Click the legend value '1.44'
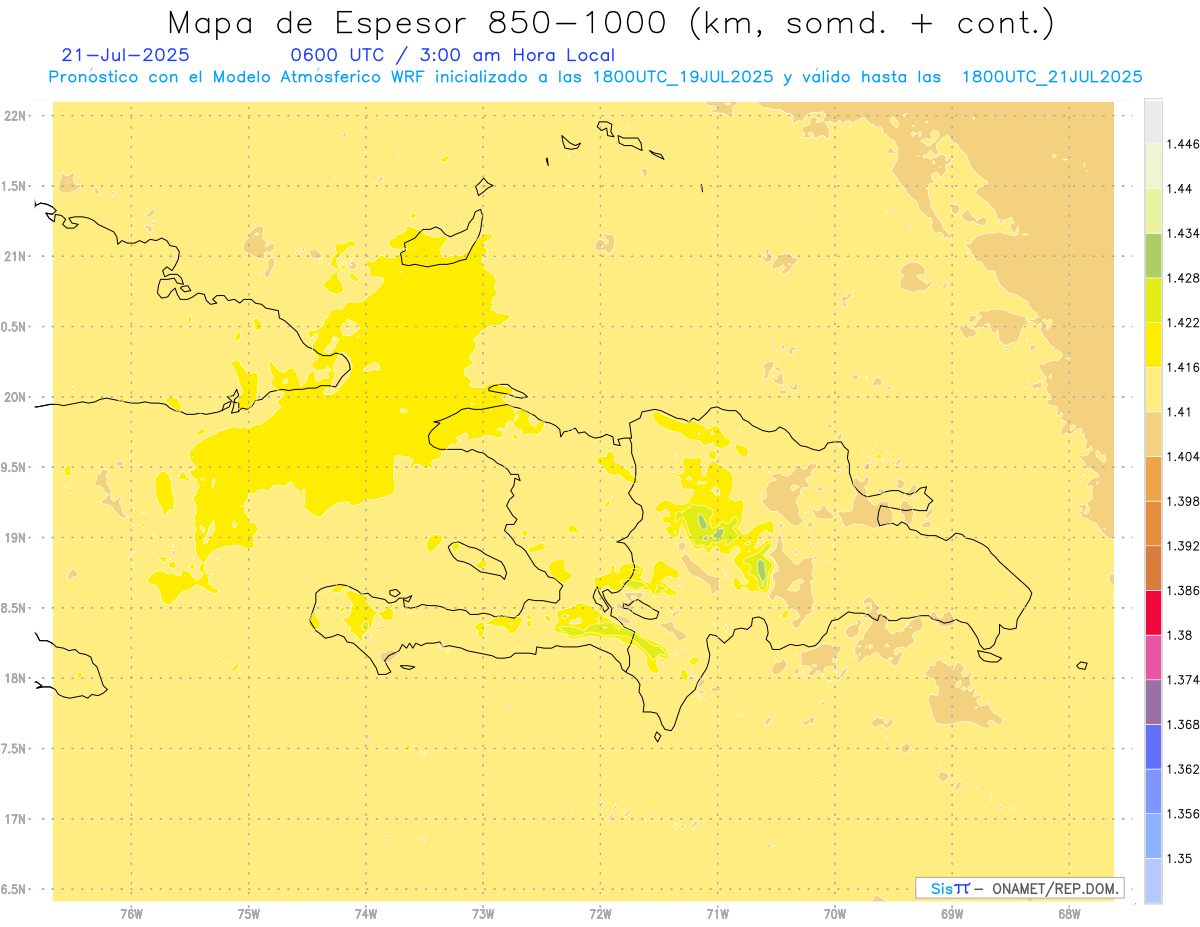 [x=1179, y=189]
